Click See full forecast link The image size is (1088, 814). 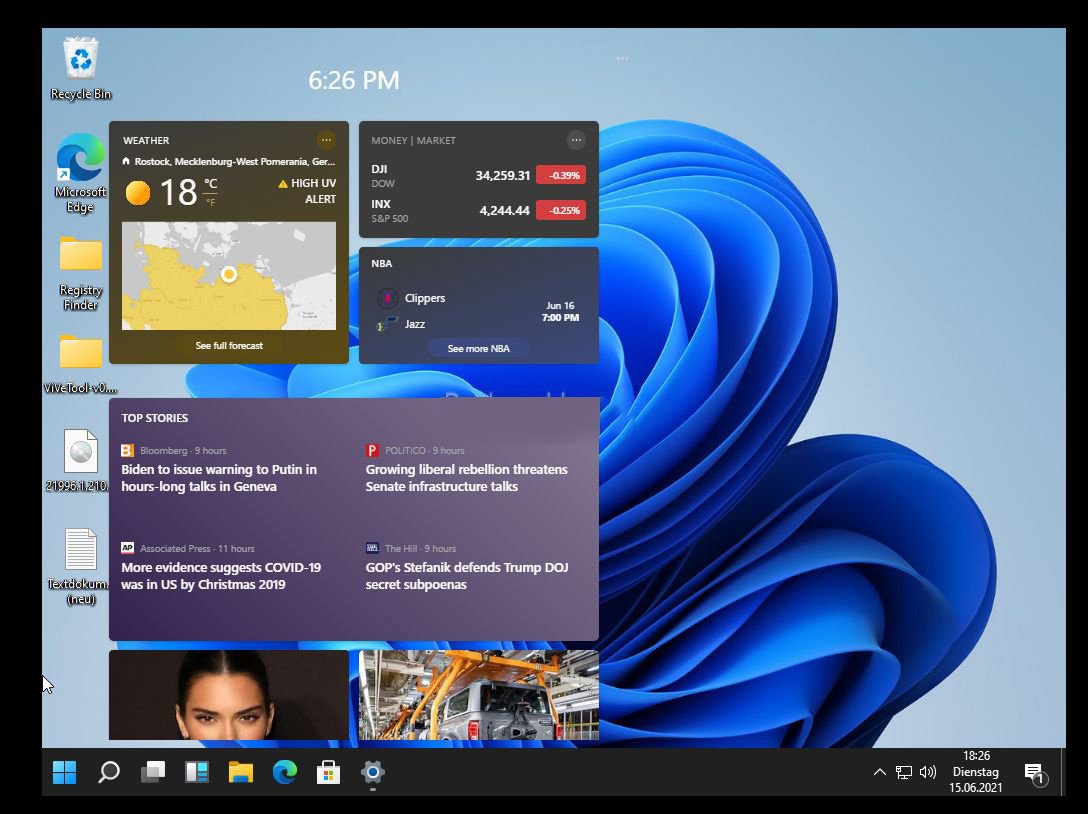(x=229, y=346)
